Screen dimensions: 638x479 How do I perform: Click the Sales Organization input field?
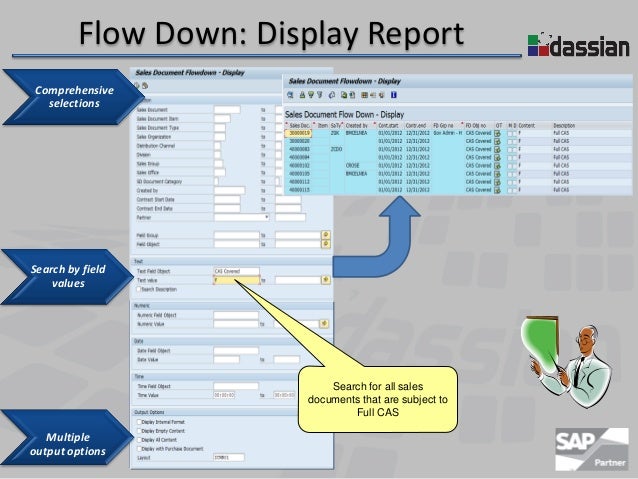click(x=220, y=136)
